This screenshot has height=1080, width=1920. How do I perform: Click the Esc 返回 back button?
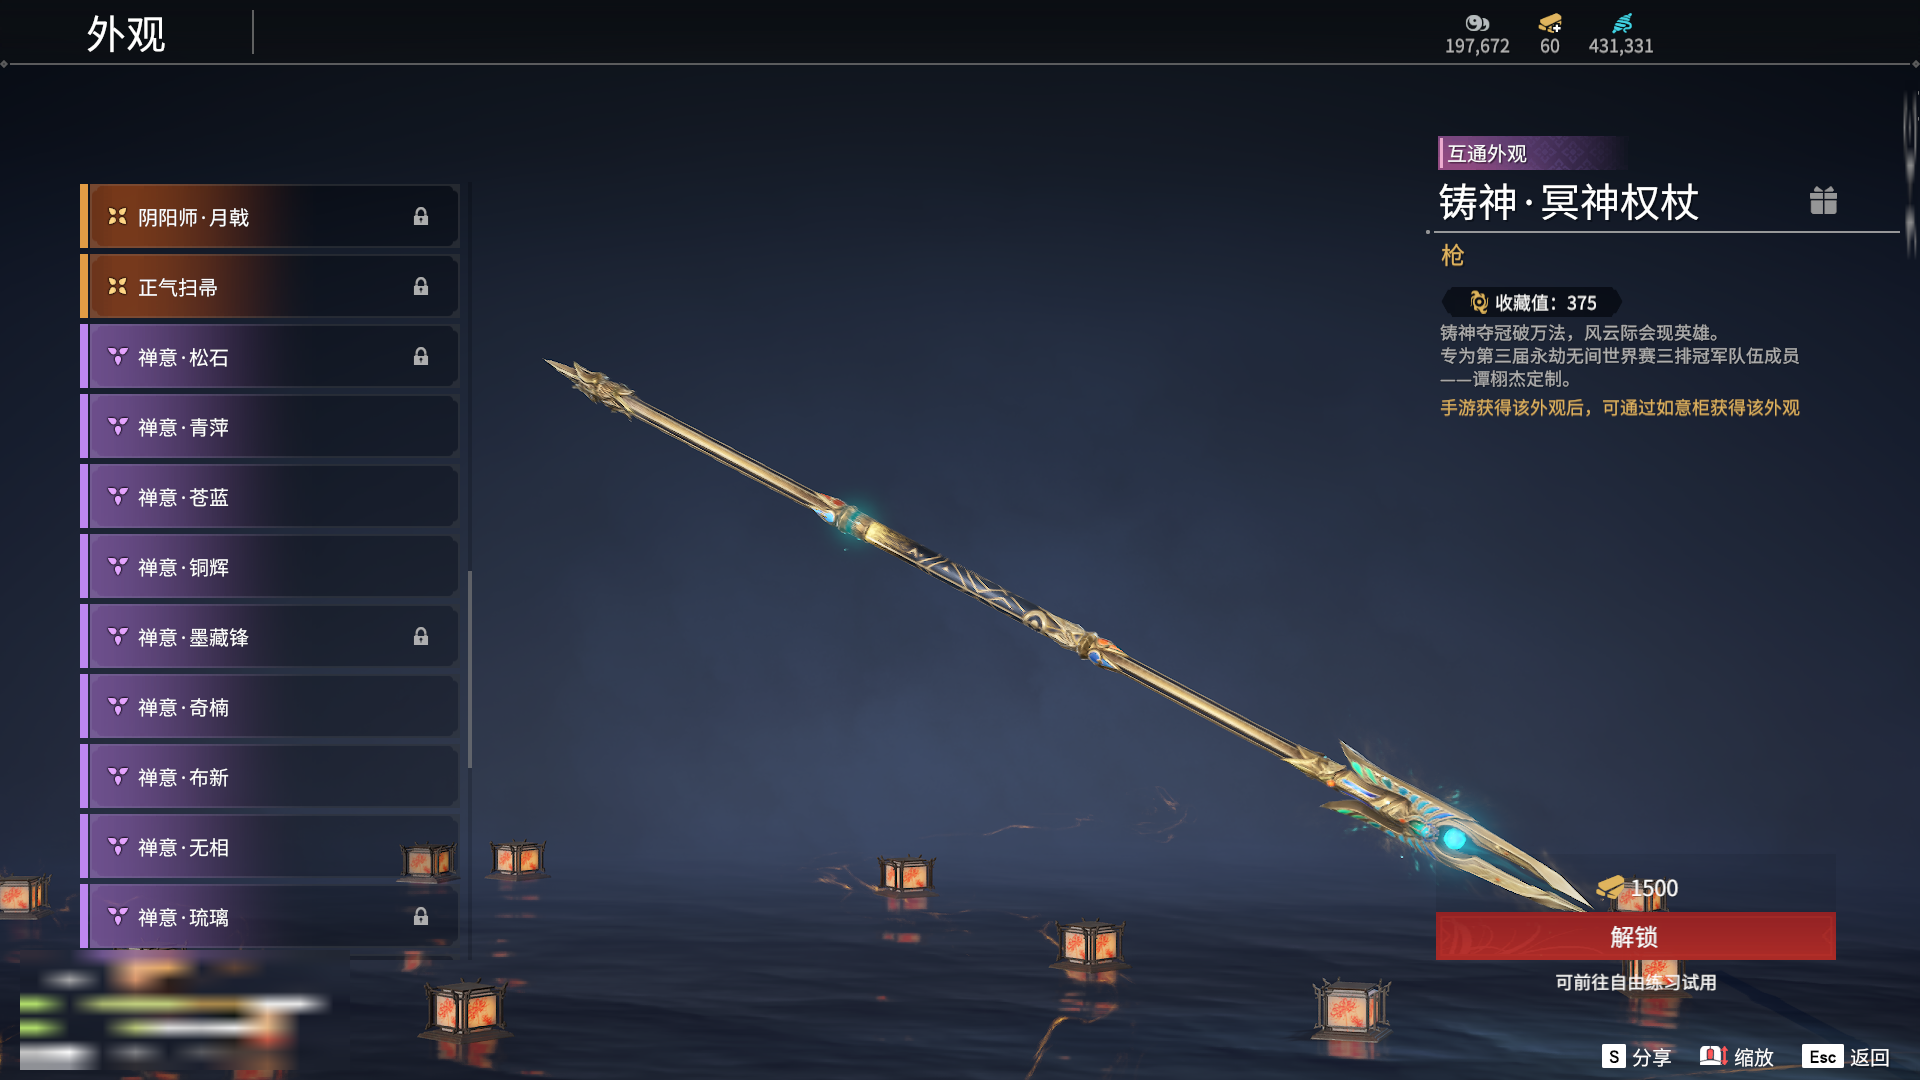[x=1846, y=1057]
